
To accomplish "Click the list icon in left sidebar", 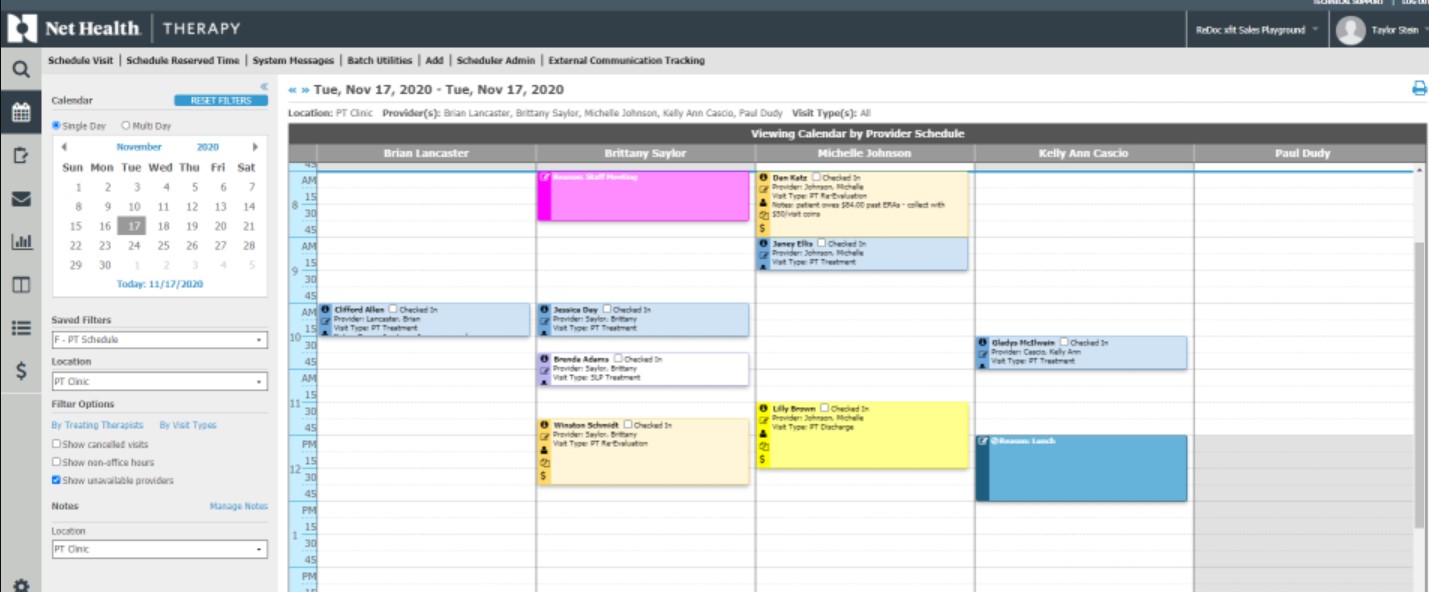I will point(20,327).
